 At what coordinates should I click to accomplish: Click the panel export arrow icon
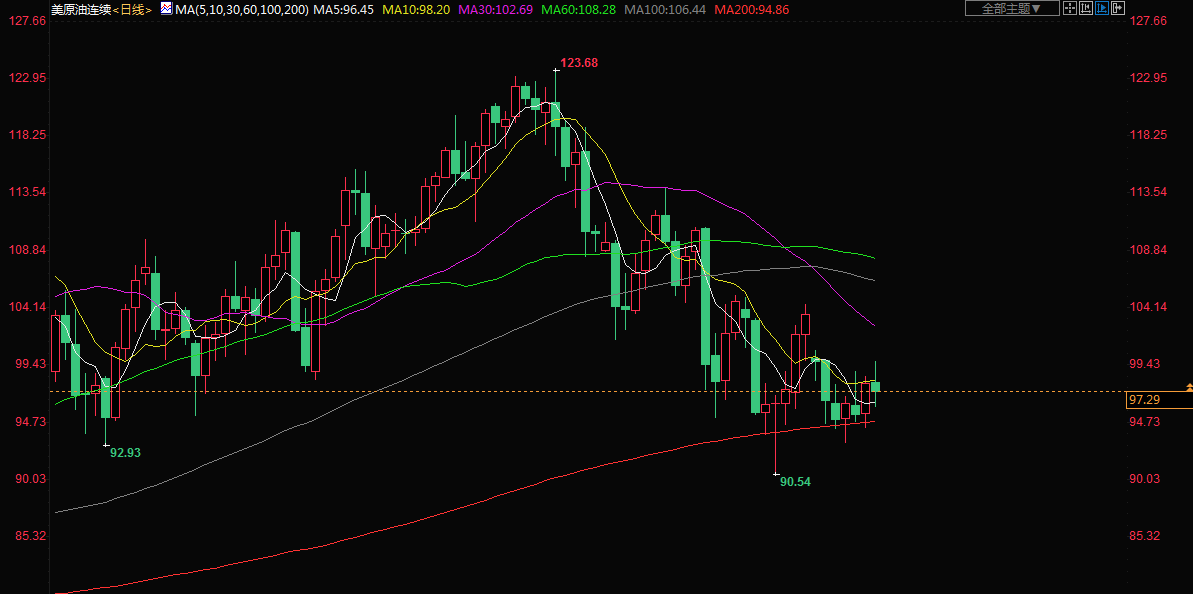[1118, 8]
